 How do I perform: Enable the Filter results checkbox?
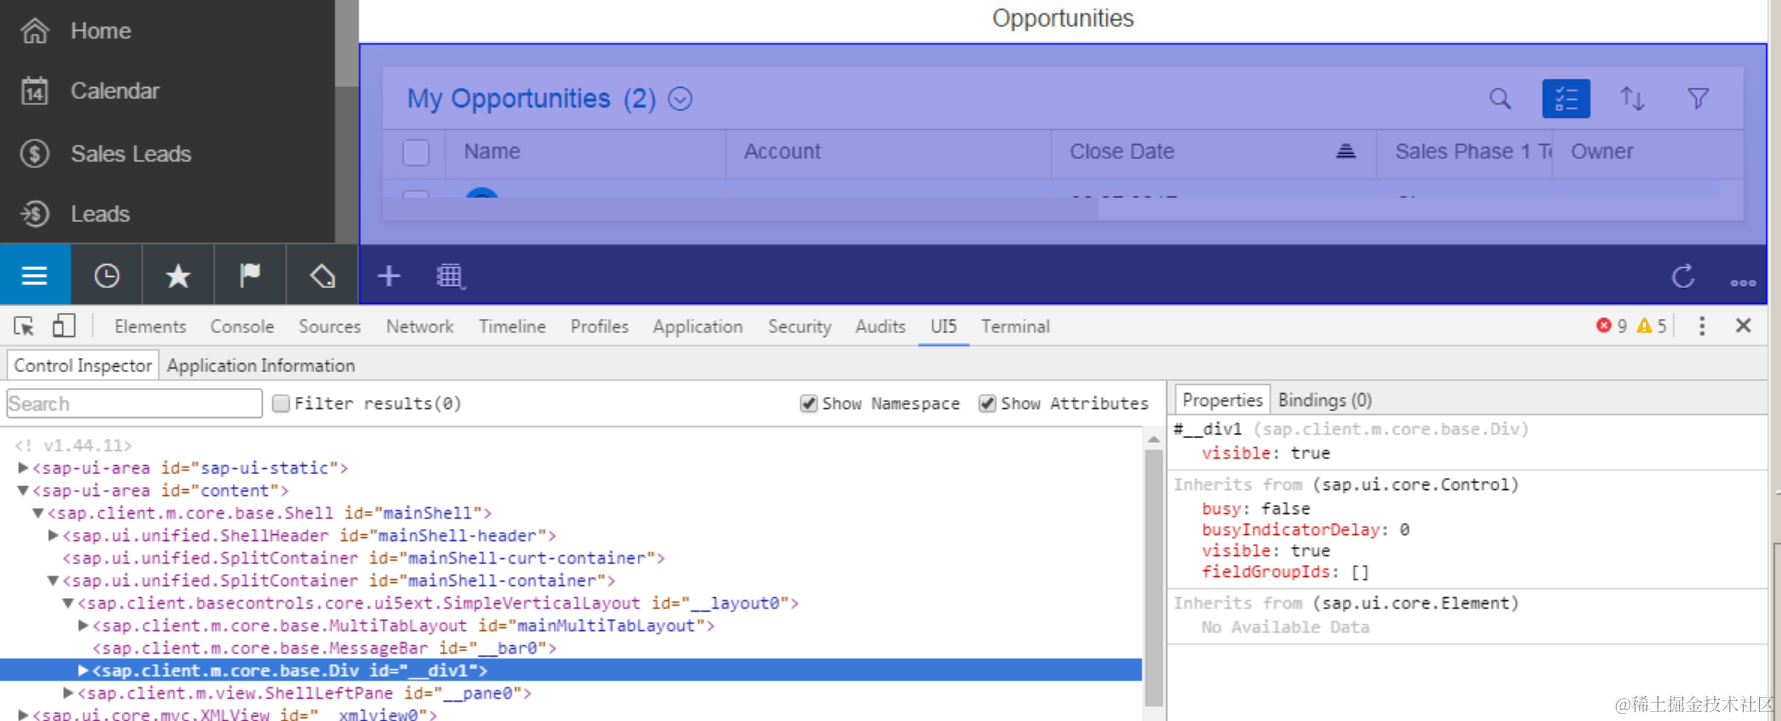281,403
